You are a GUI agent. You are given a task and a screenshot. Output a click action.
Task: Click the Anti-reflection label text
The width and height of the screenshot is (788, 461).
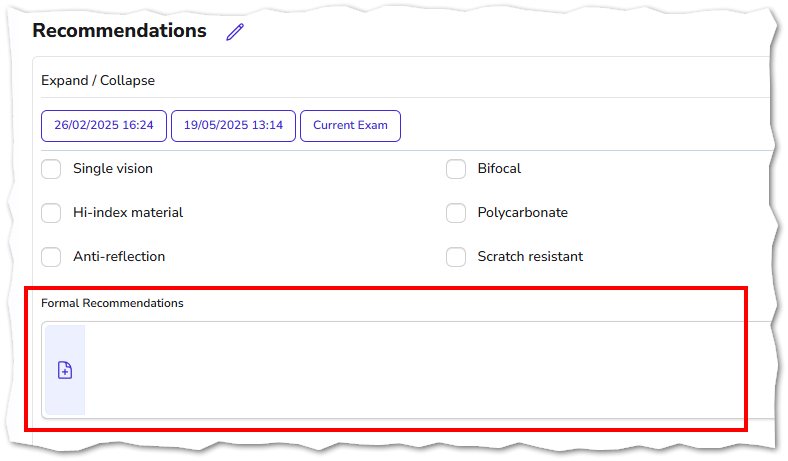point(119,256)
